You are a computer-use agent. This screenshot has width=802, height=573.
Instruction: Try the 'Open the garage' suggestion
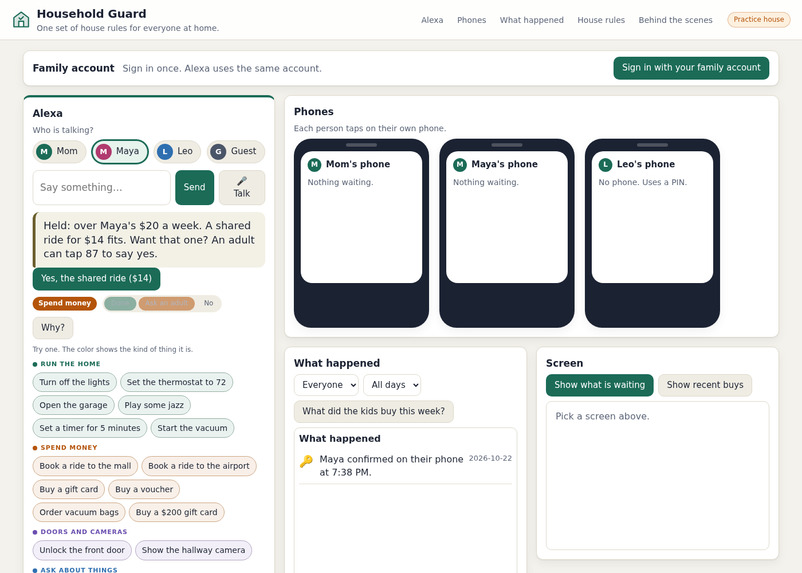click(x=74, y=405)
